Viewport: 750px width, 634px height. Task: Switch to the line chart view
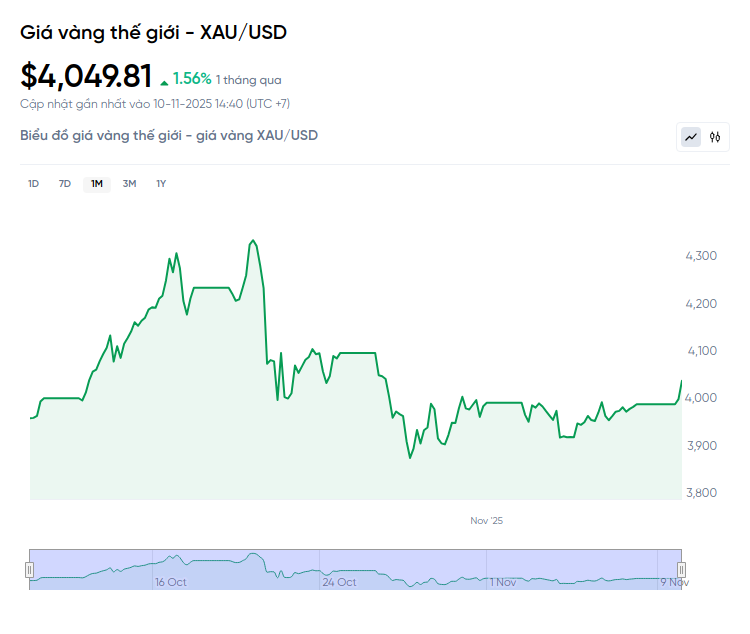point(691,137)
